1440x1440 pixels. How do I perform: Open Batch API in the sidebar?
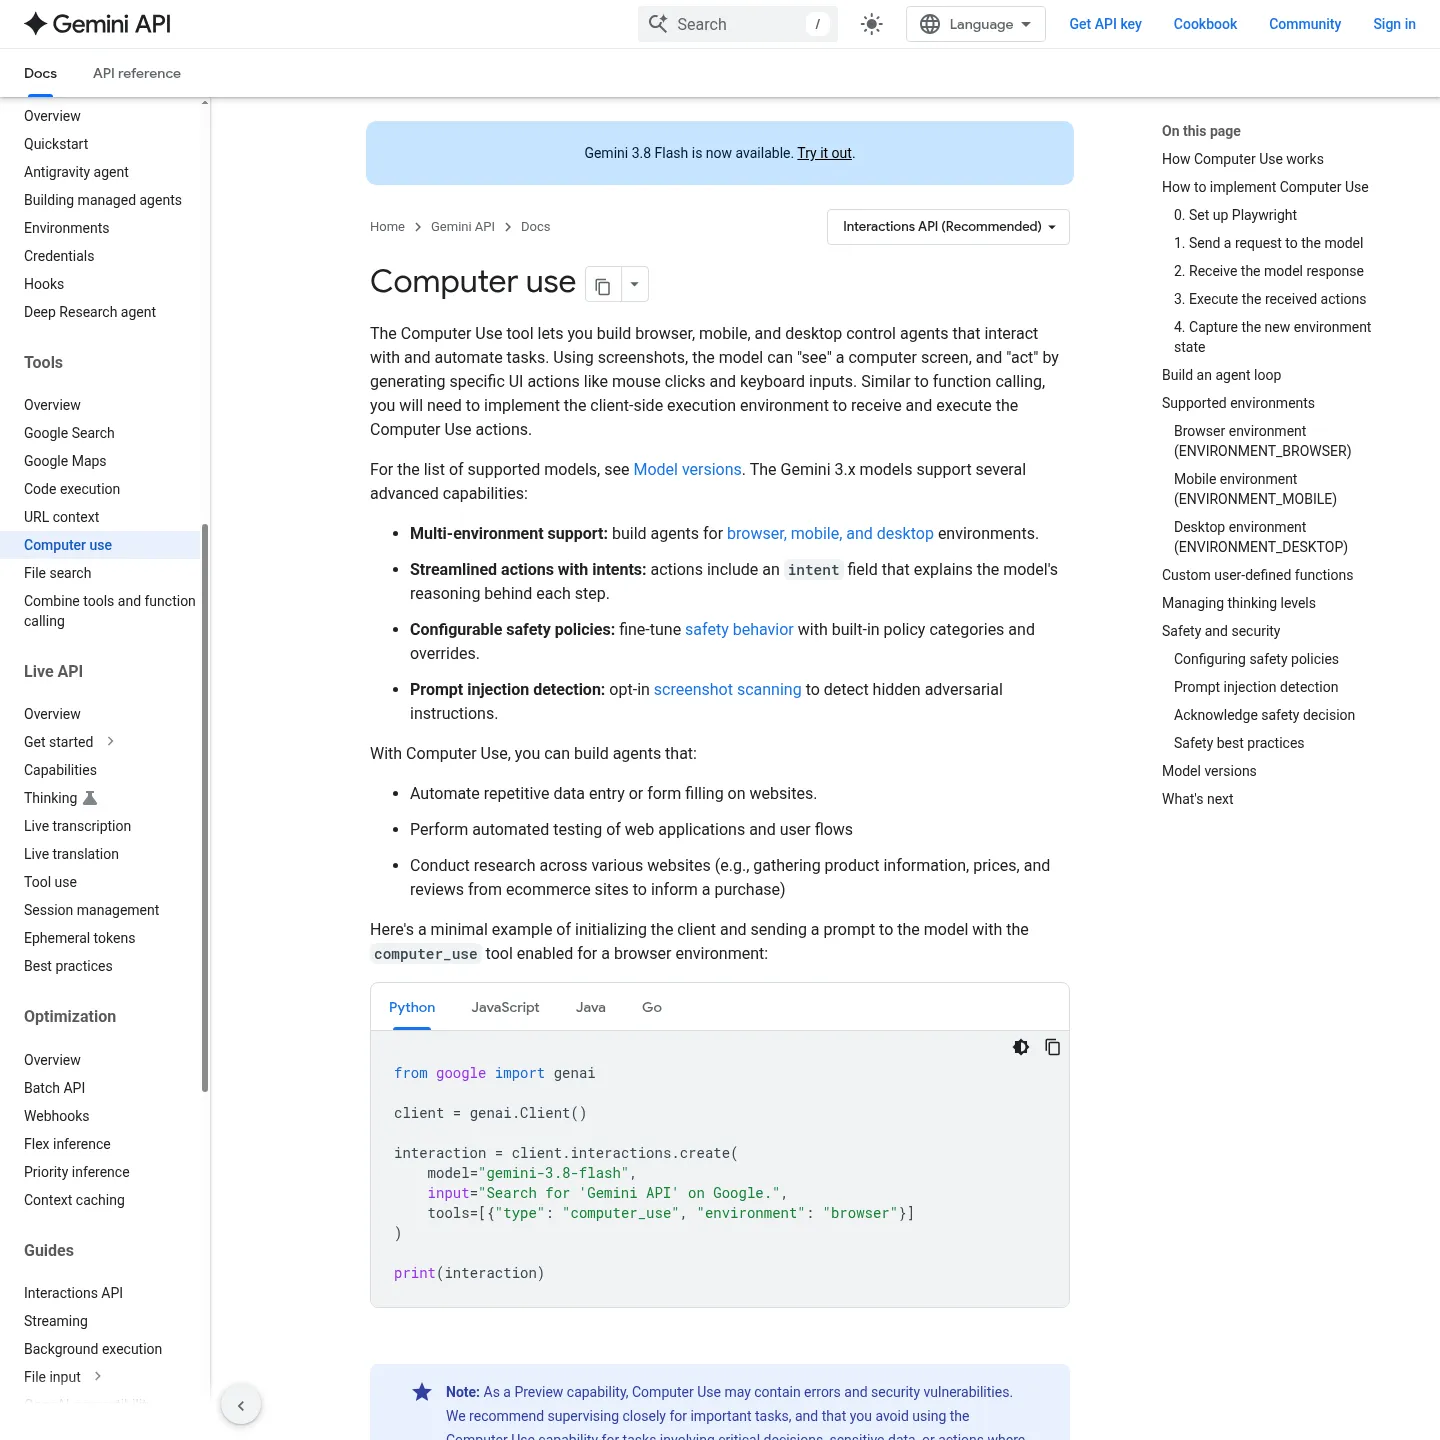pos(54,1088)
